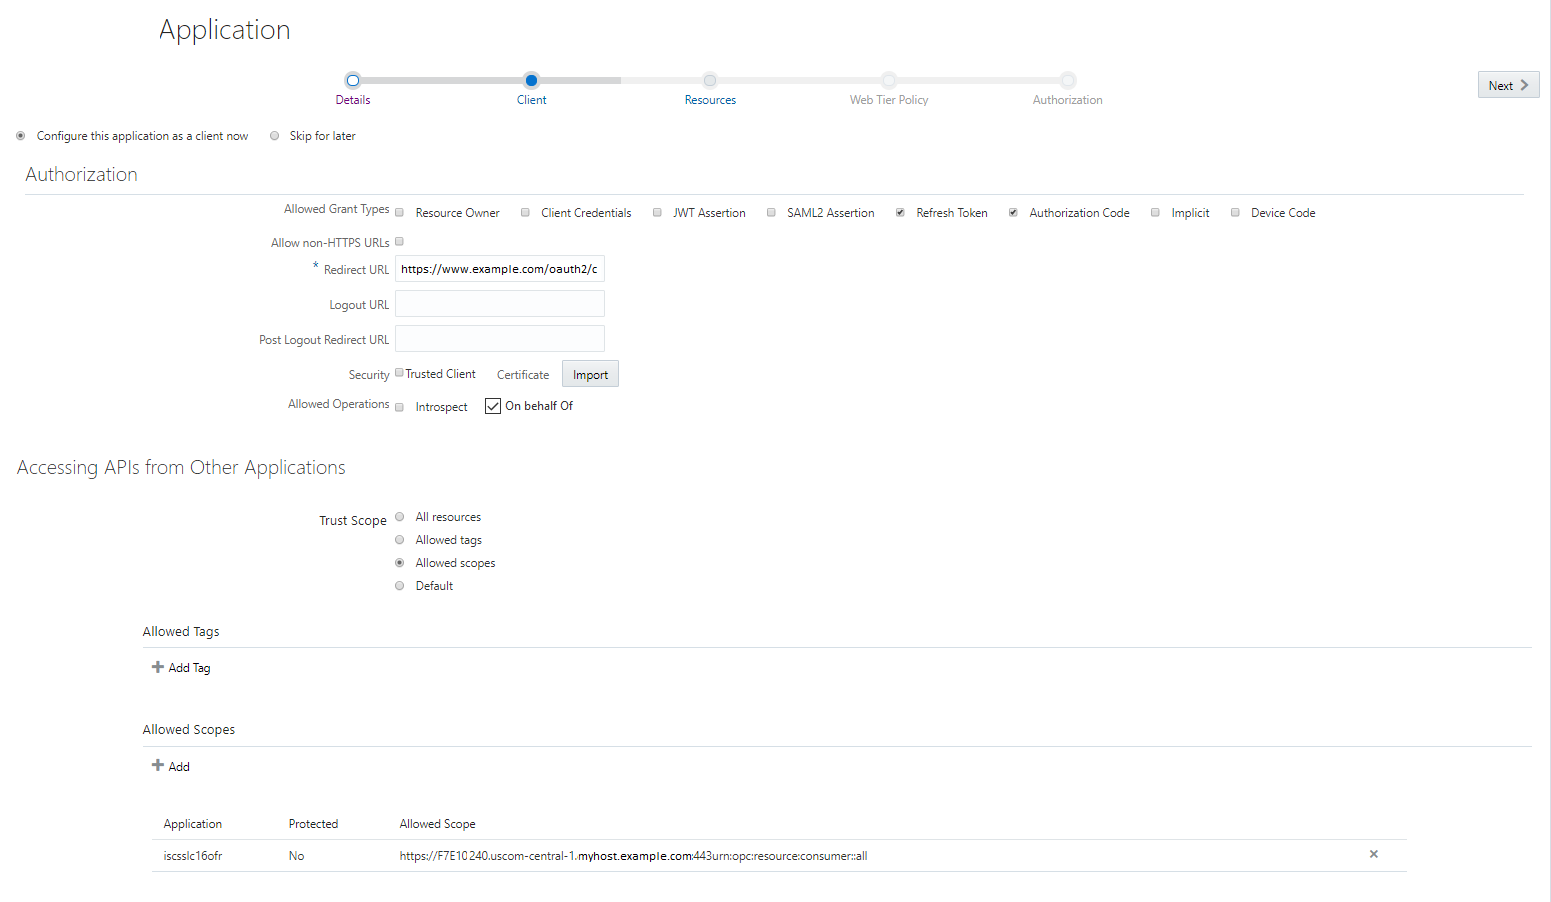Click the Logout URL input field
The image size is (1551, 902).
[499, 303]
